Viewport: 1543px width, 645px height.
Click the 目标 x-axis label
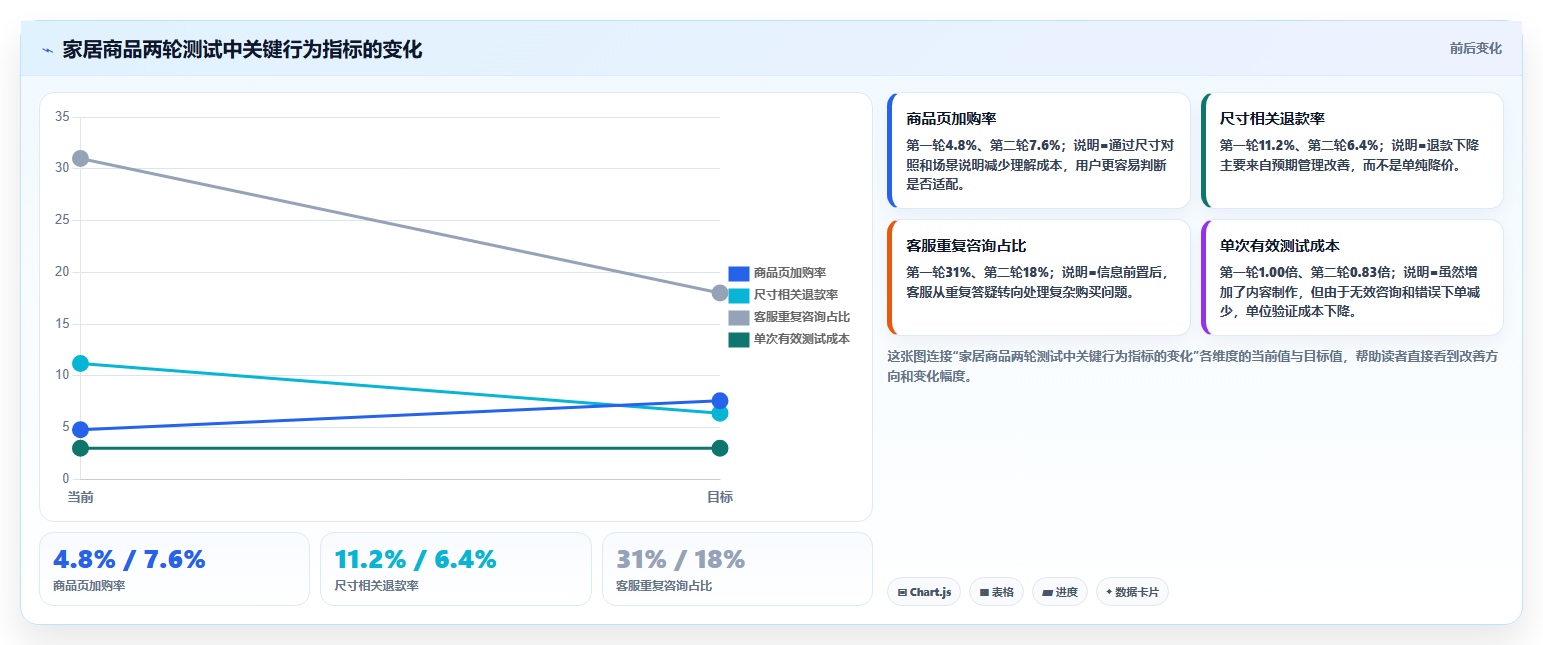pyautogui.click(x=720, y=497)
